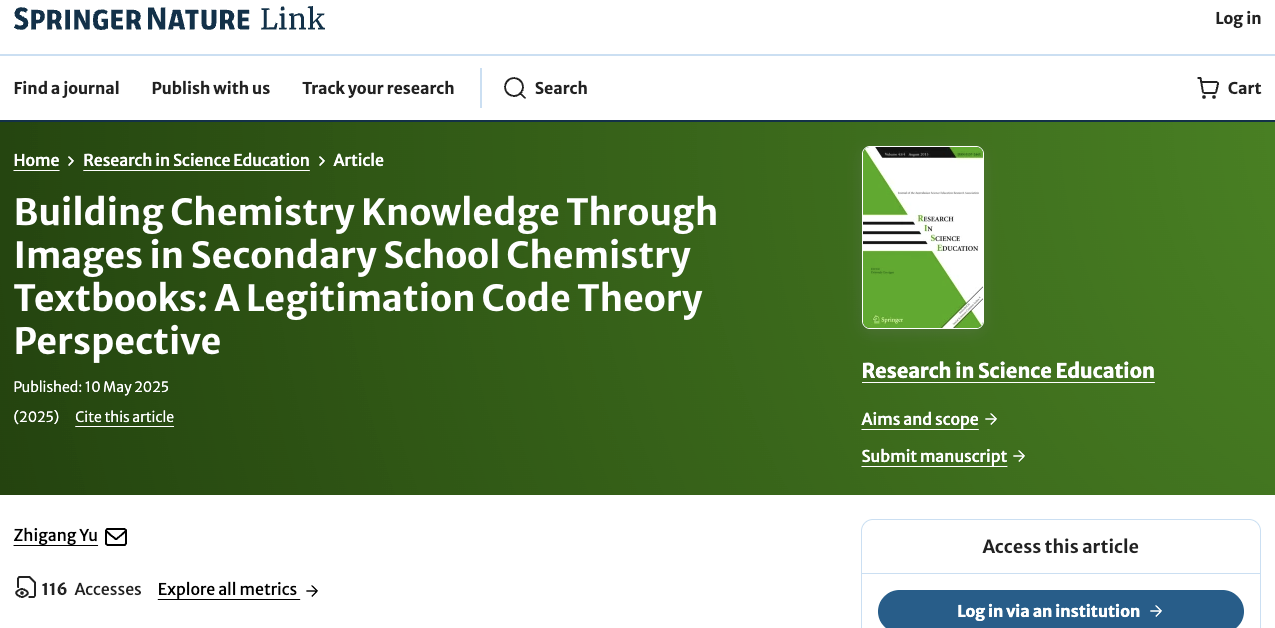Viewport: 1275px width, 628px height.
Task: Click the Springer Nature Link logo
Action: click(169, 19)
